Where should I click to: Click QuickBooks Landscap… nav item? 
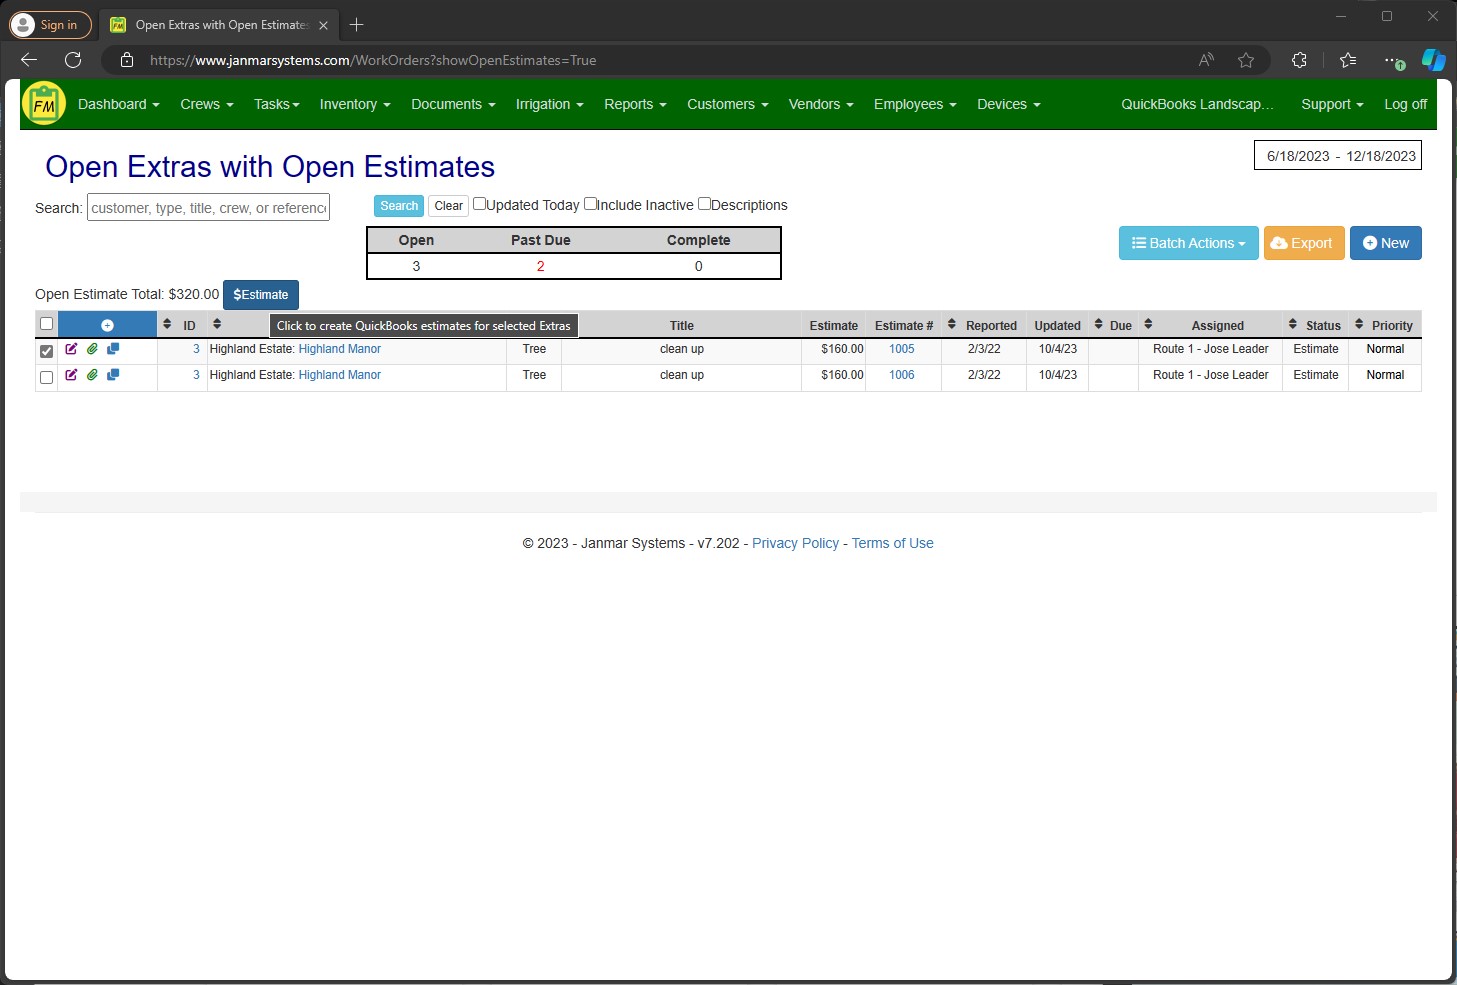point(1197,104)
